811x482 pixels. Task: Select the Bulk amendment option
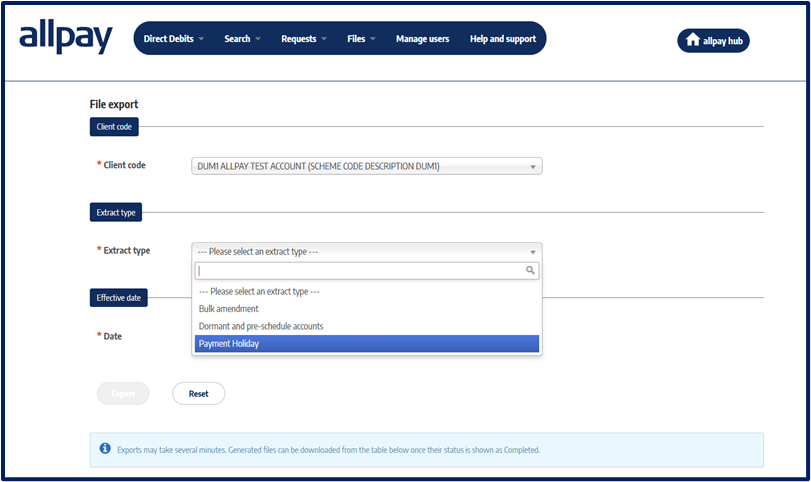pyautogui.click(x=367, y=309)
